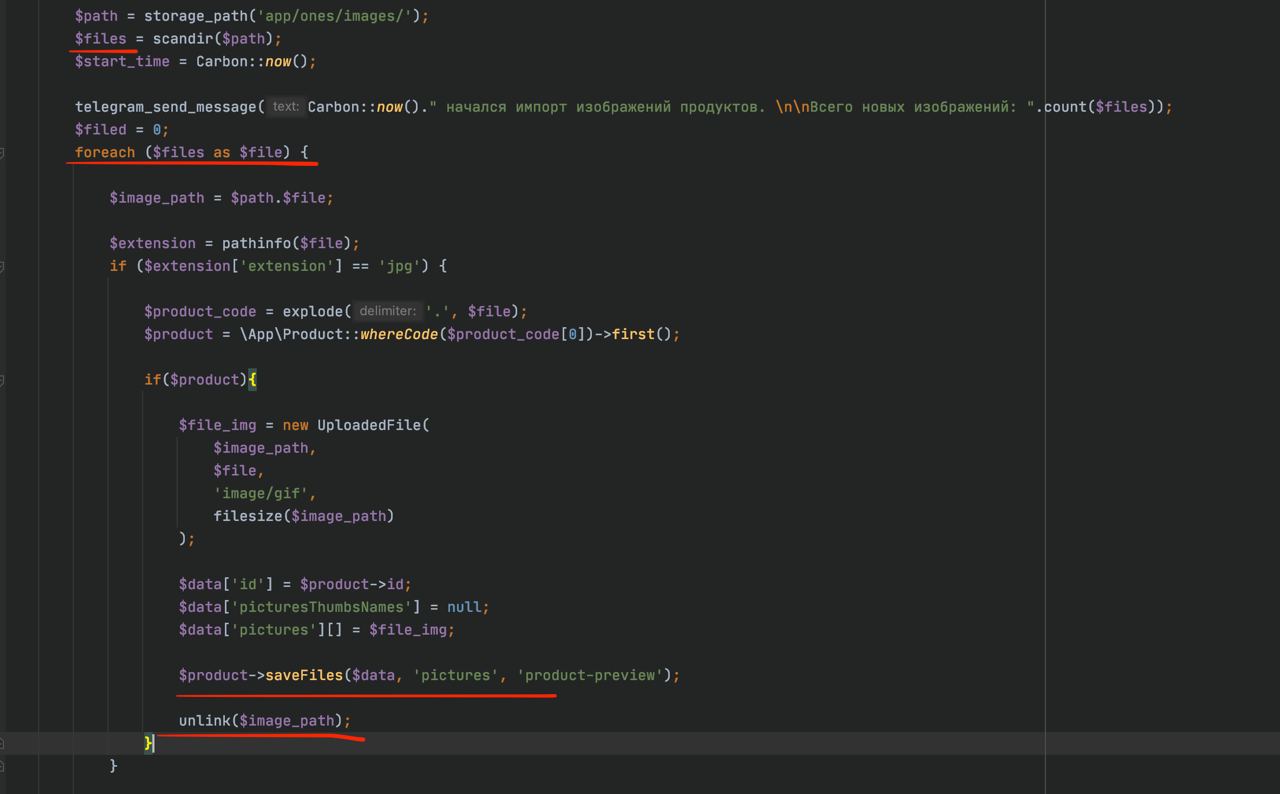Click $product inside the if condition

(205, 380)
